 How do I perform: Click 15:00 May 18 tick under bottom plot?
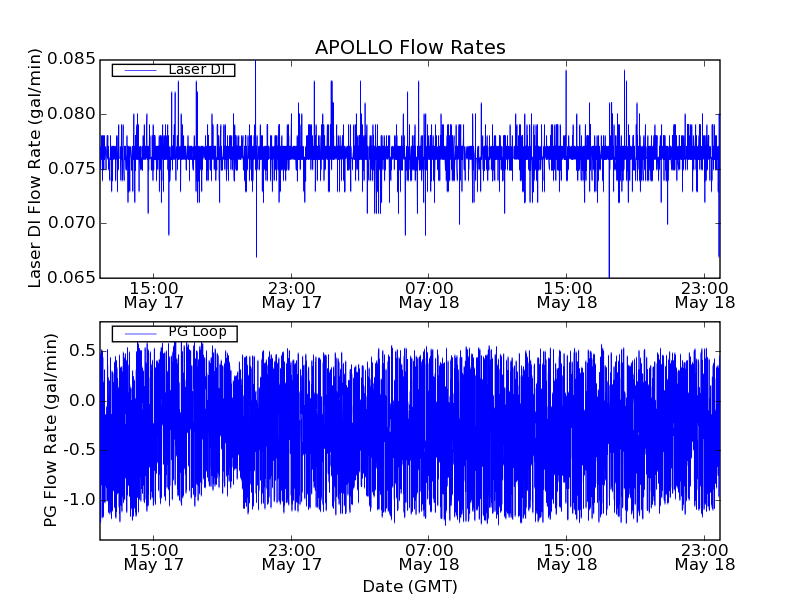click(567, 557)
